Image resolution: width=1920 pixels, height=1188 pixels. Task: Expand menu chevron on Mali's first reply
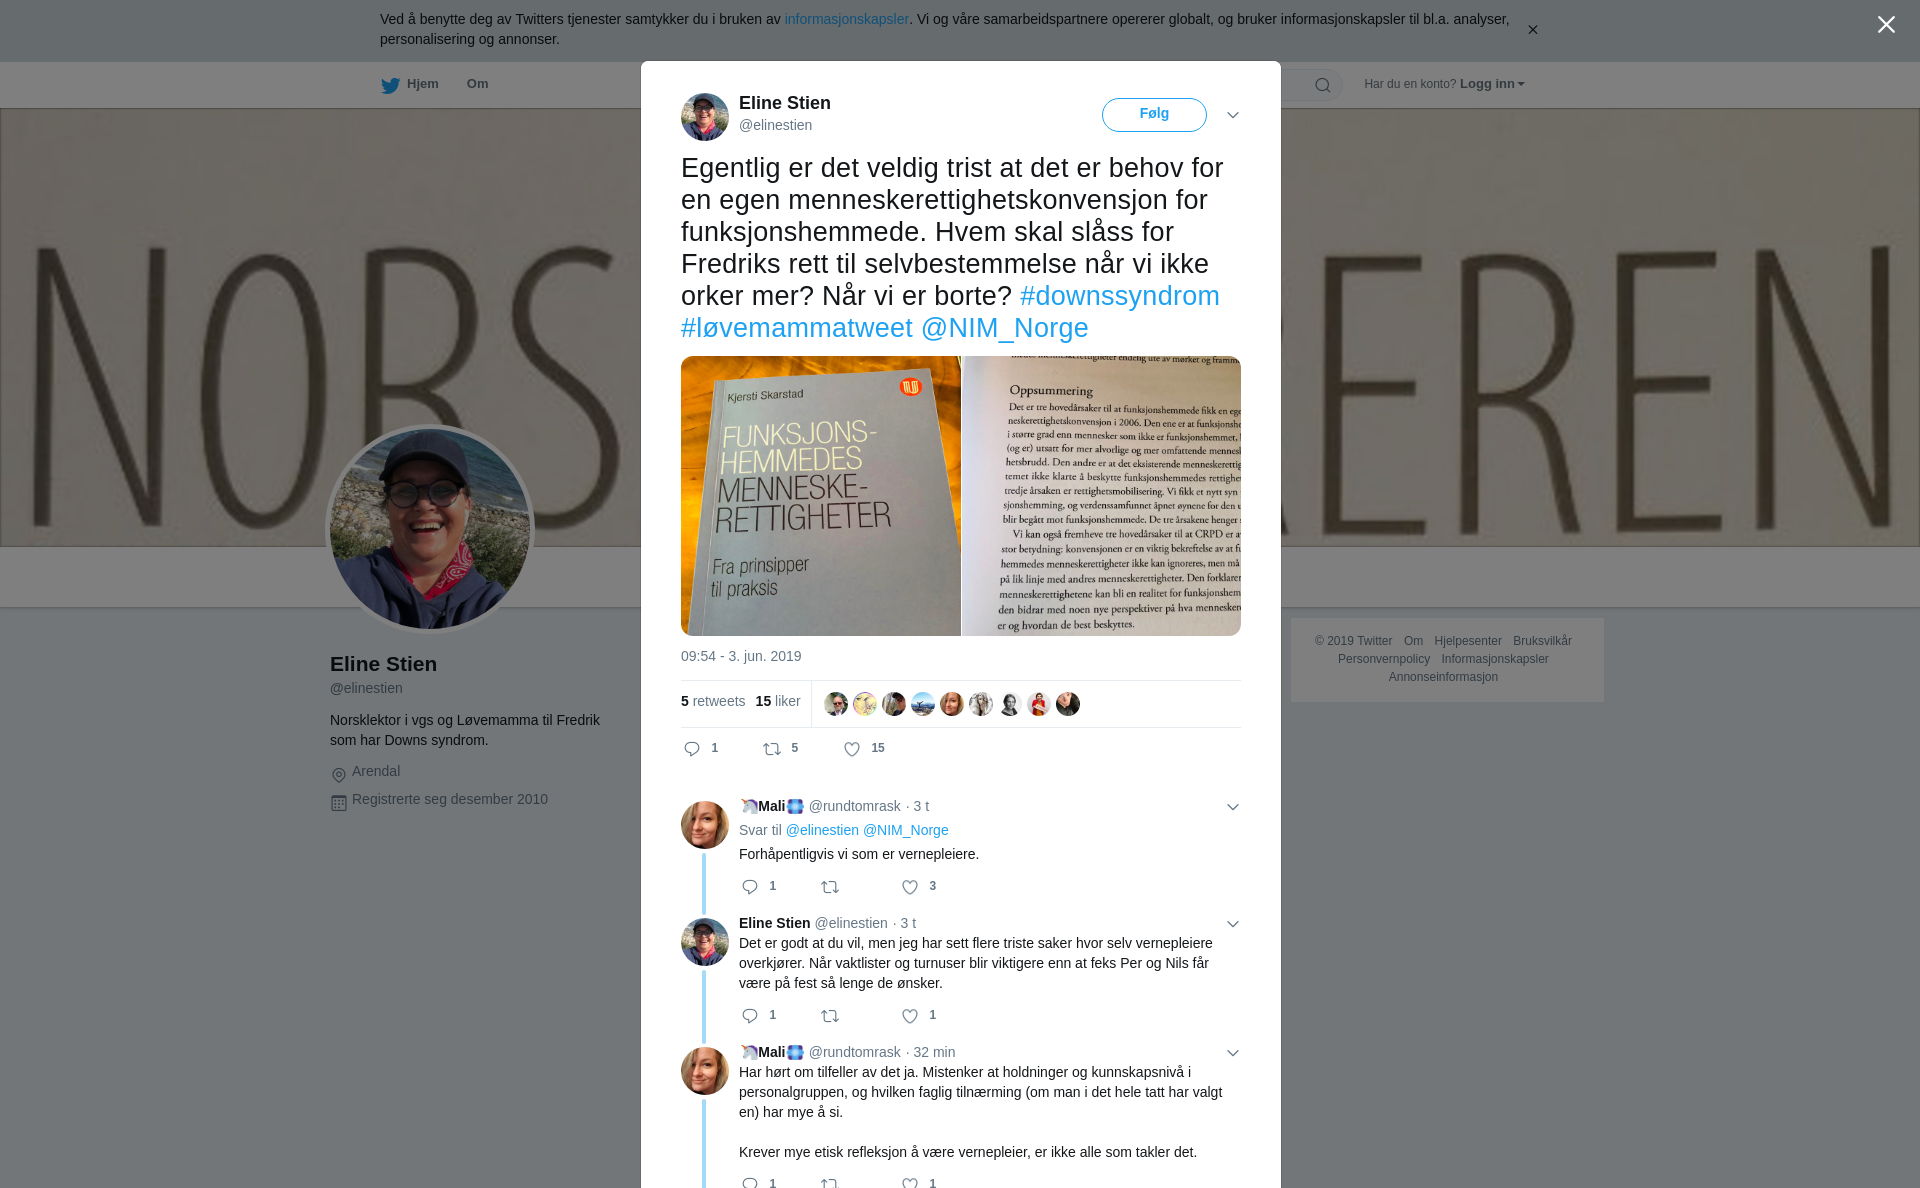(x=1233, y=807)
